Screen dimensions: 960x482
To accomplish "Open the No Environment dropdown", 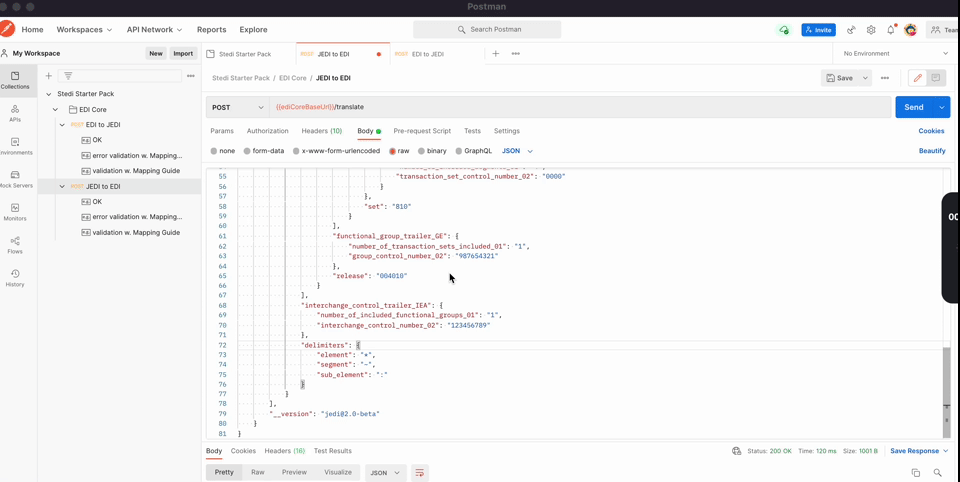I will click(x=895, y=54).
